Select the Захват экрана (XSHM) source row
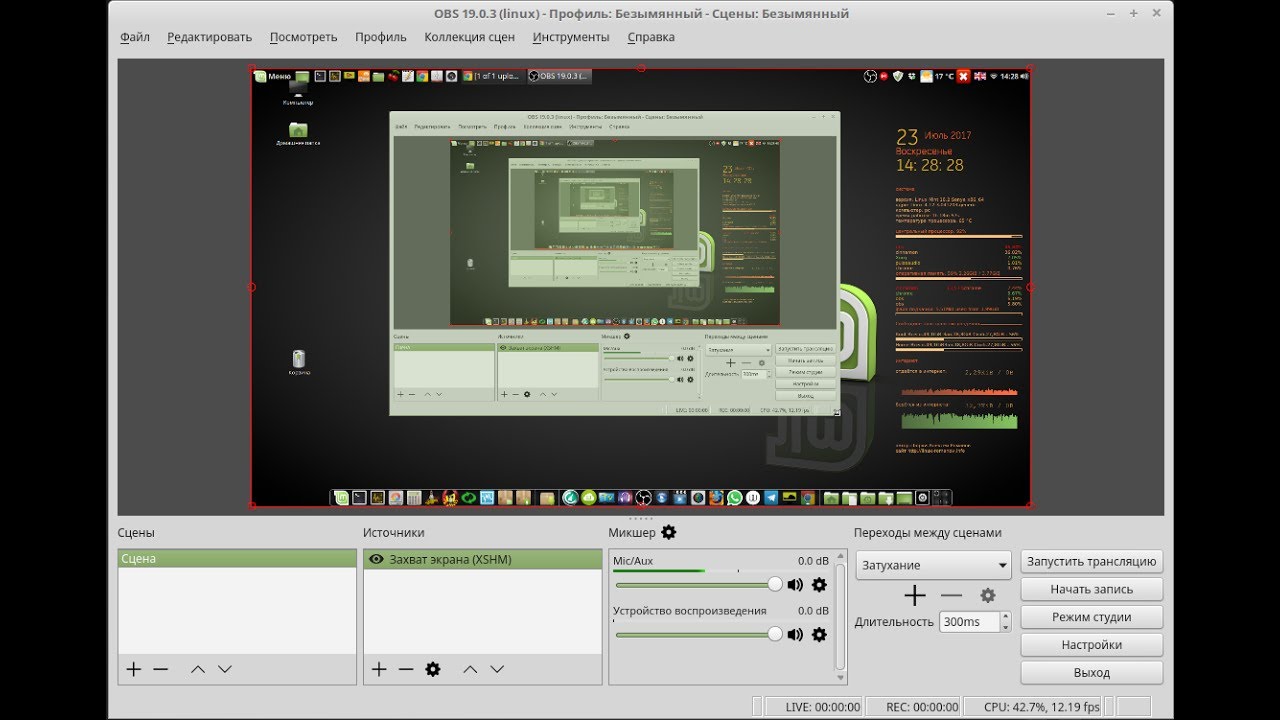The width and height of the screenshot is (1280, 720). pos(483,559)
